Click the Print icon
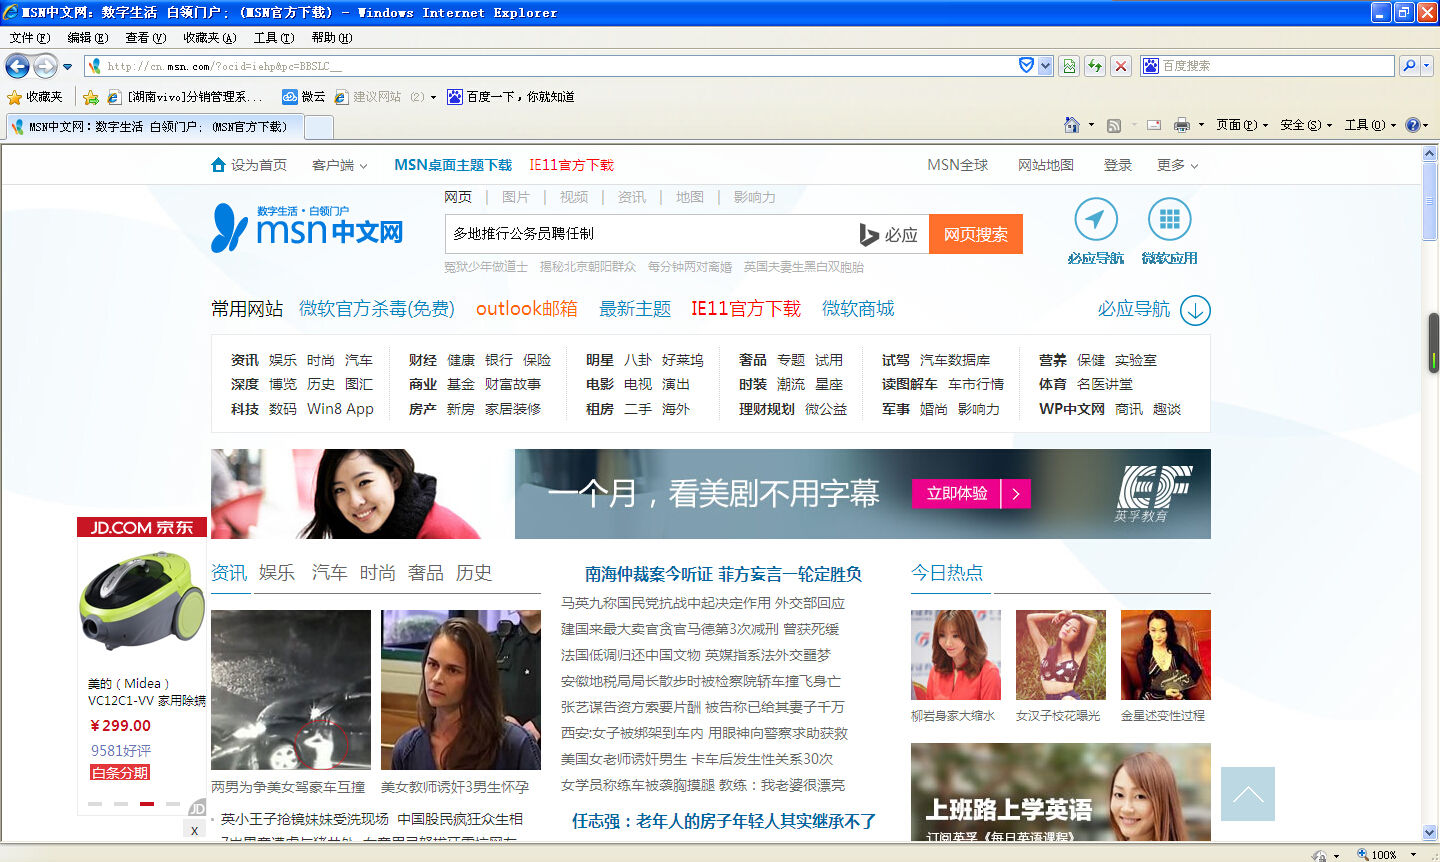This screenshot has width=1440, height=862. (x=1181, y=125)
